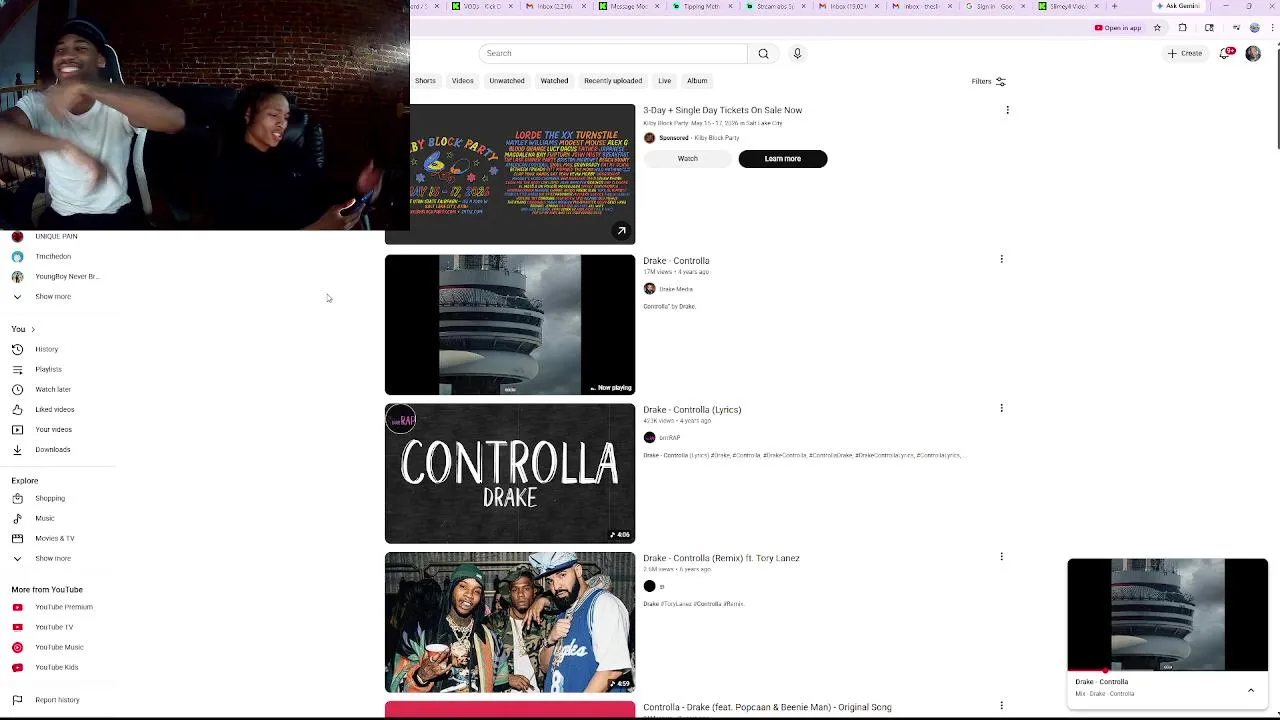
Task: Click the search magnifier button
Action: click(763, 53)
